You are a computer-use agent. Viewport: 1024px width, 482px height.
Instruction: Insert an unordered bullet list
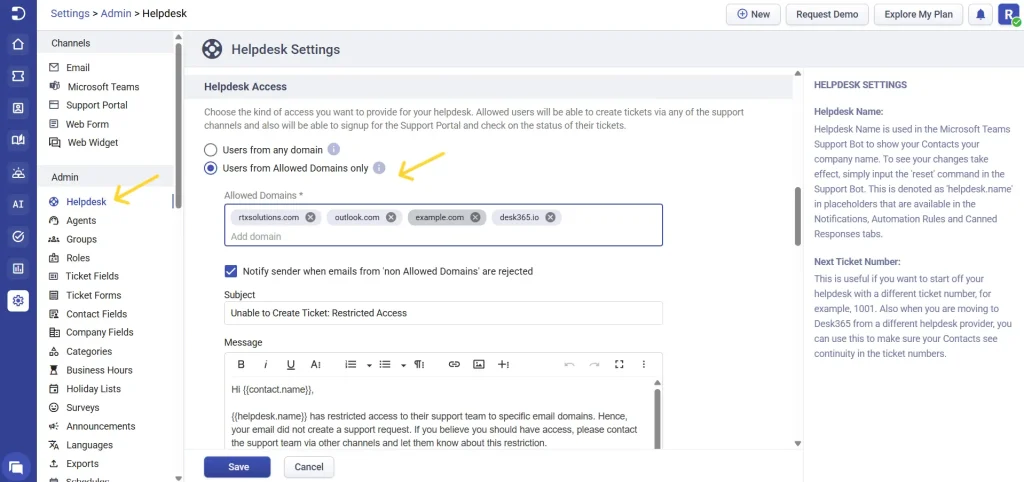[x=385, y=364]
